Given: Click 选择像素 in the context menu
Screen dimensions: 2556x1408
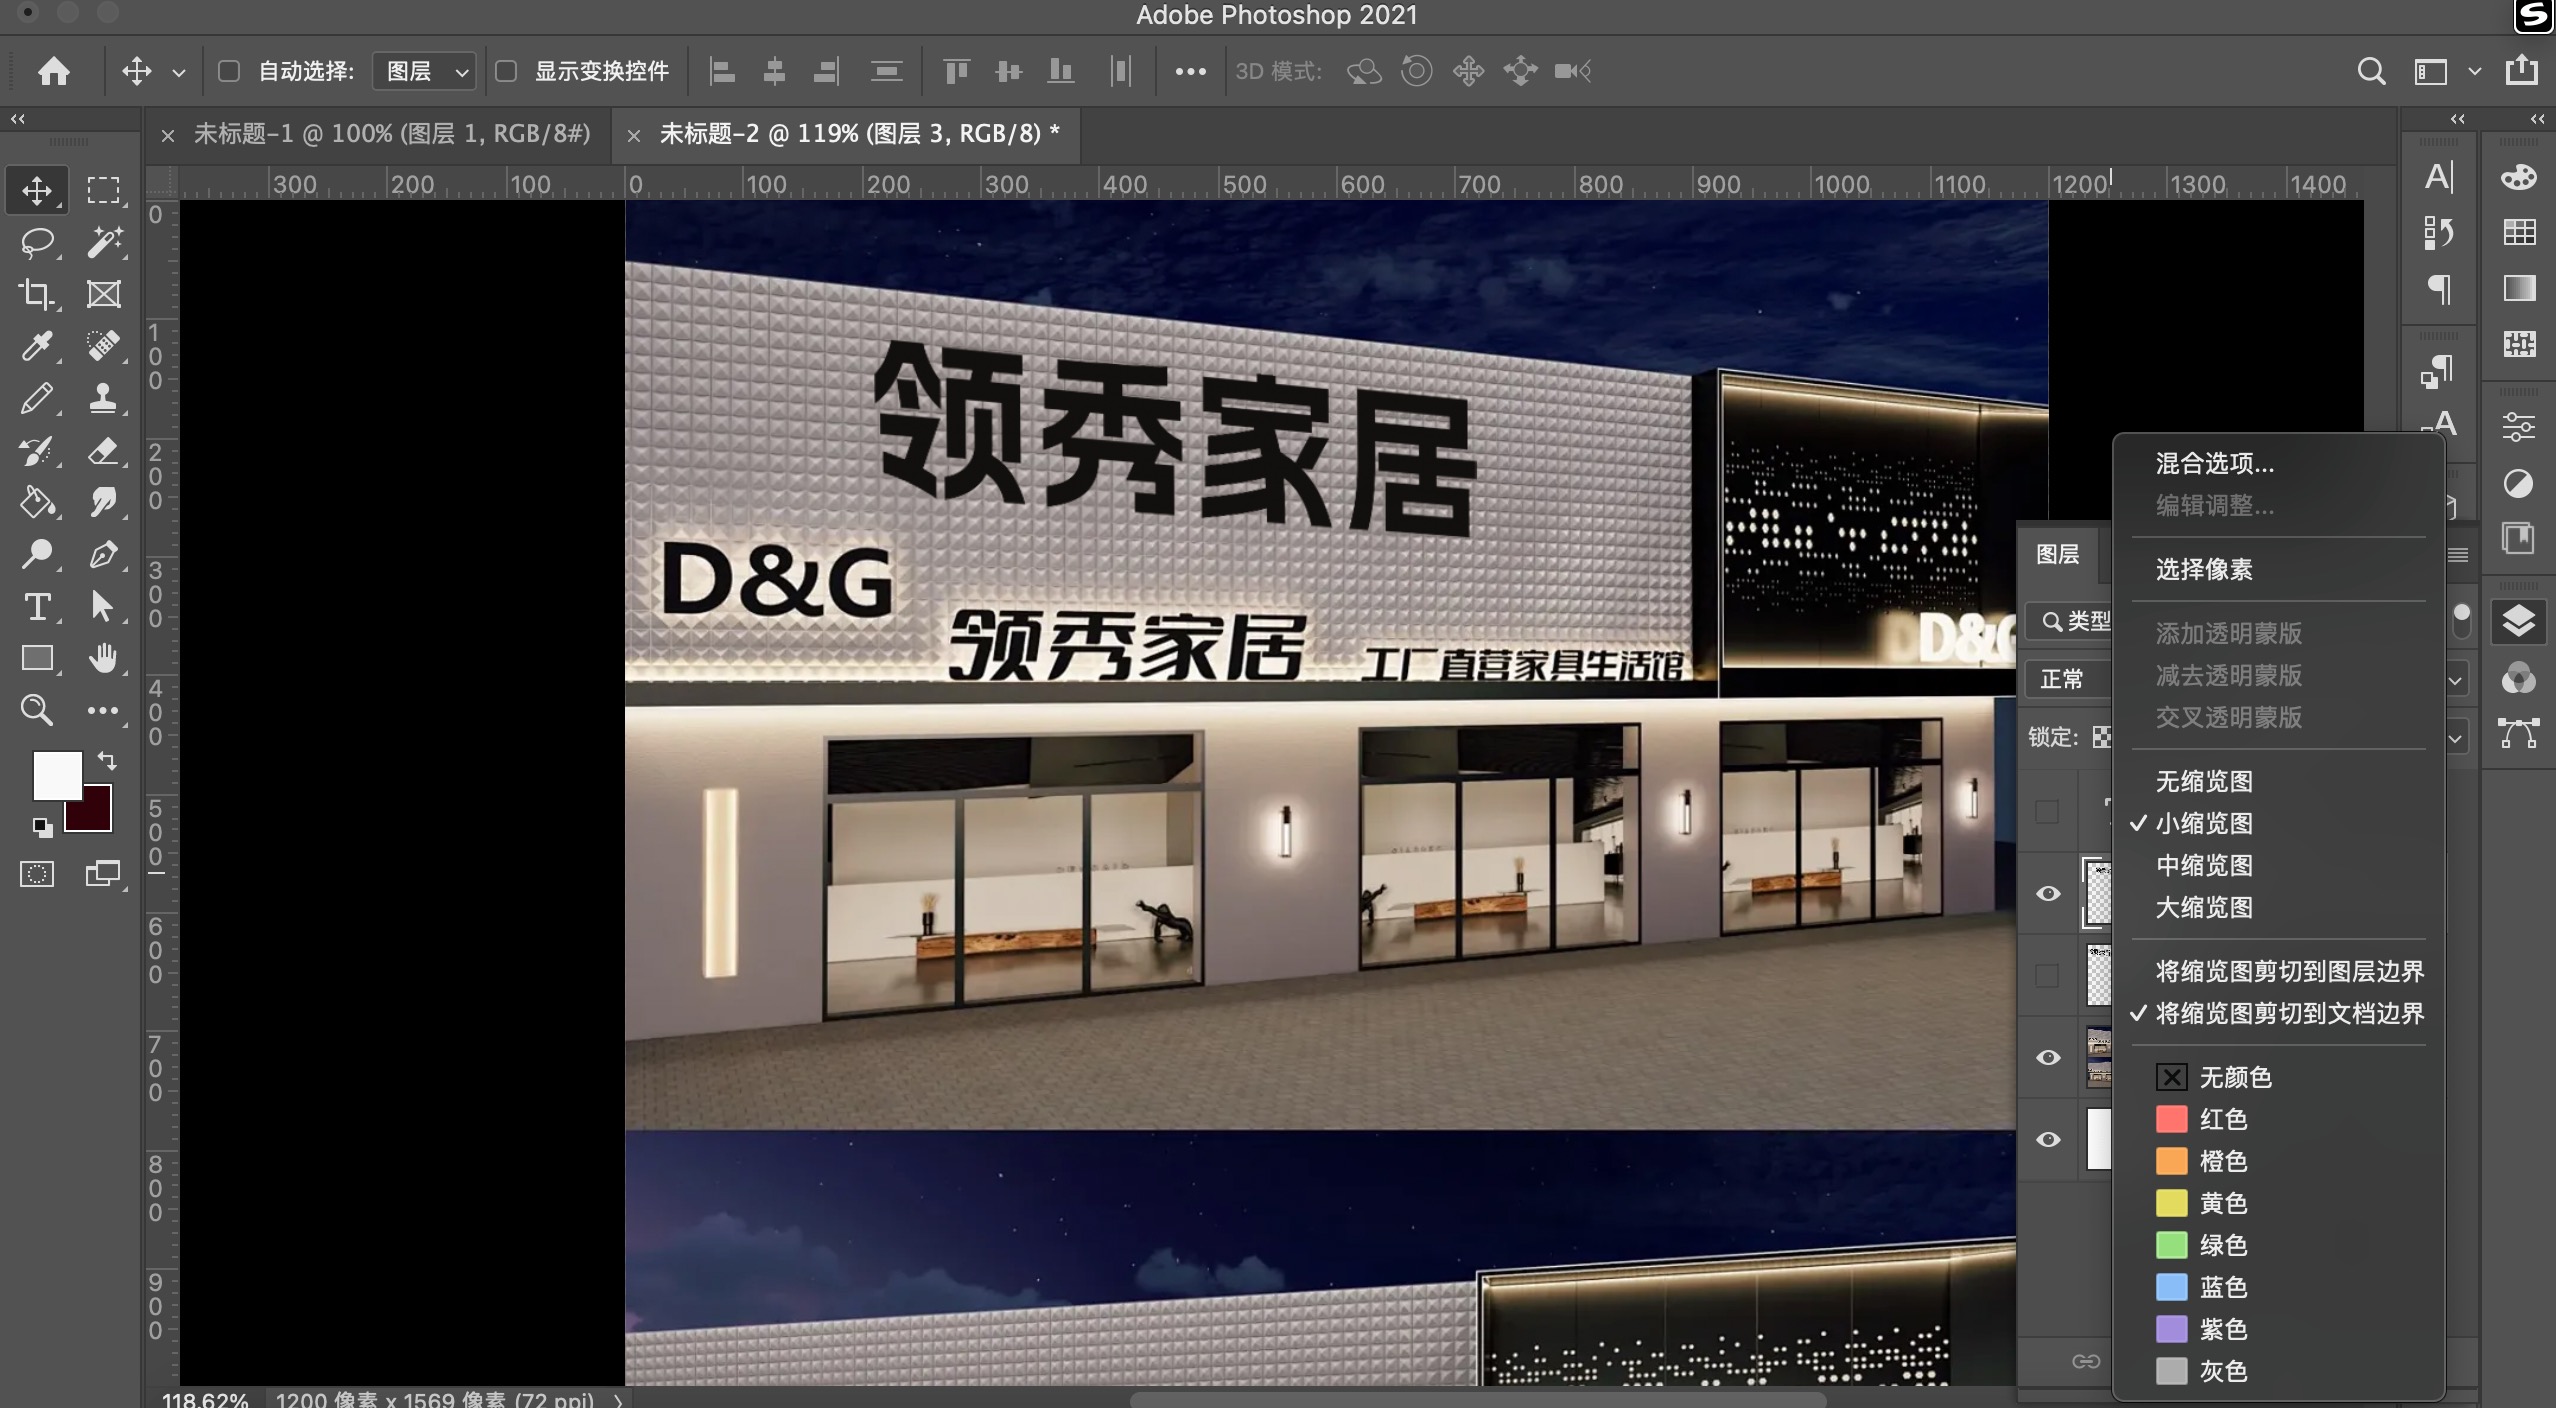Looking at the screenshot, I should [x=2204, y=569].
